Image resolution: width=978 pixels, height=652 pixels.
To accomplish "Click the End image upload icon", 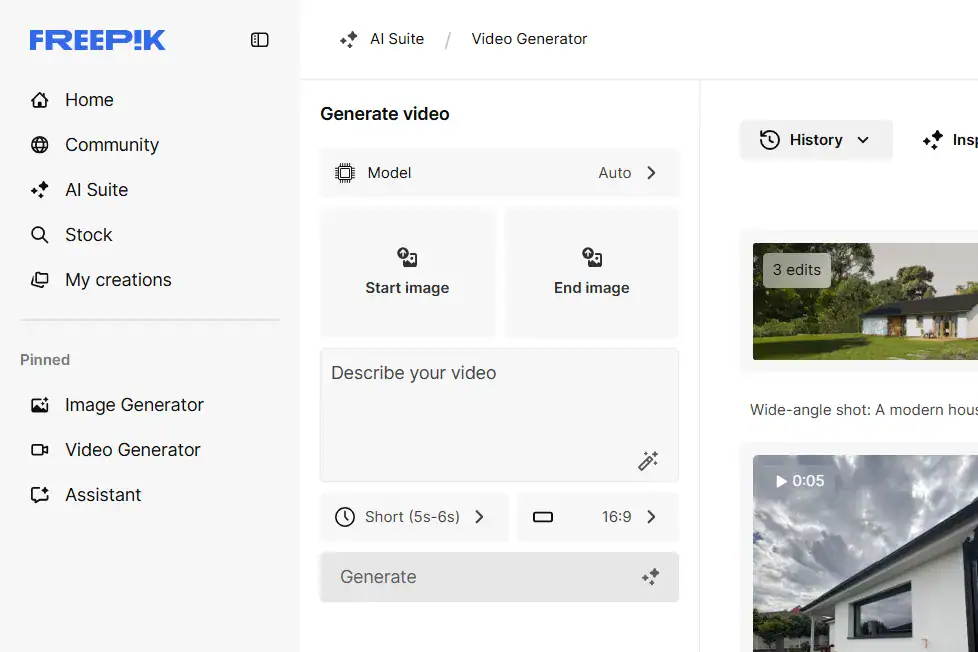I will pyautogui.click(x=592, y=257).
